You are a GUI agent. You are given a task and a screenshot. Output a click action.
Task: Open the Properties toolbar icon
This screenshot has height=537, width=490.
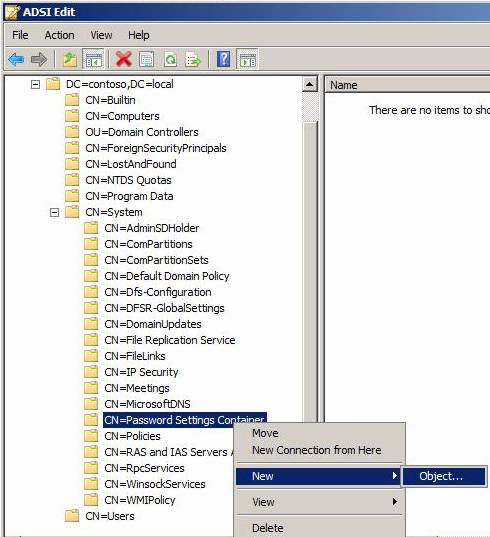click(147, 60)
